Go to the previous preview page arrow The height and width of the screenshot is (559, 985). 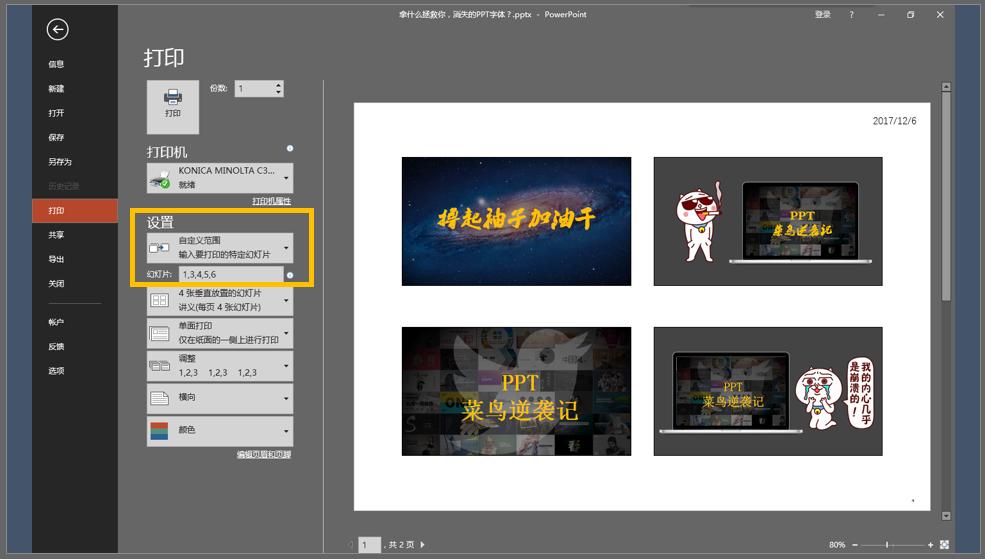(351, 545)
